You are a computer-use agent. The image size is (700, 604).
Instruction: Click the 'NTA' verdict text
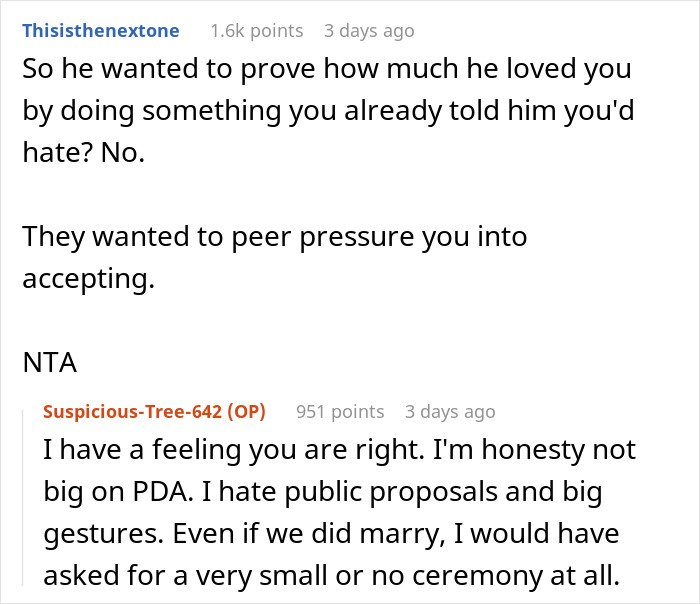click(49, 363)
